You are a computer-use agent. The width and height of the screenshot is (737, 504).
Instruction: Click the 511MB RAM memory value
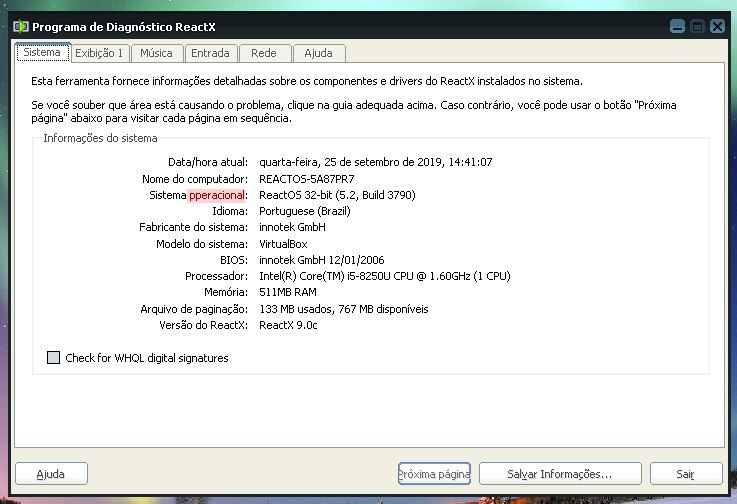point(288,292)
